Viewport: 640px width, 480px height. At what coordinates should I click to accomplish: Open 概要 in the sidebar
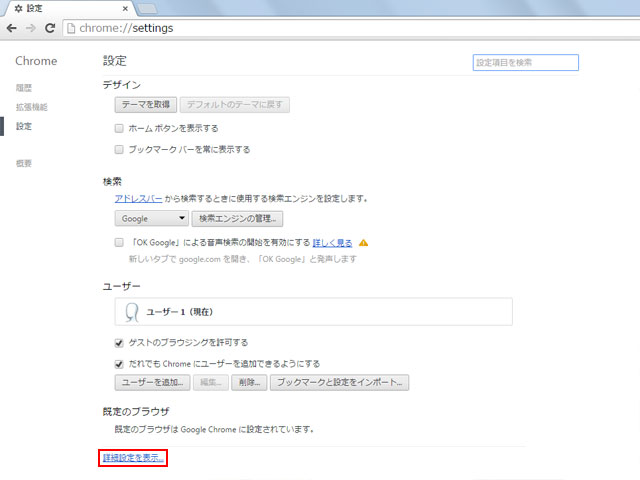(x=24, y=163)
